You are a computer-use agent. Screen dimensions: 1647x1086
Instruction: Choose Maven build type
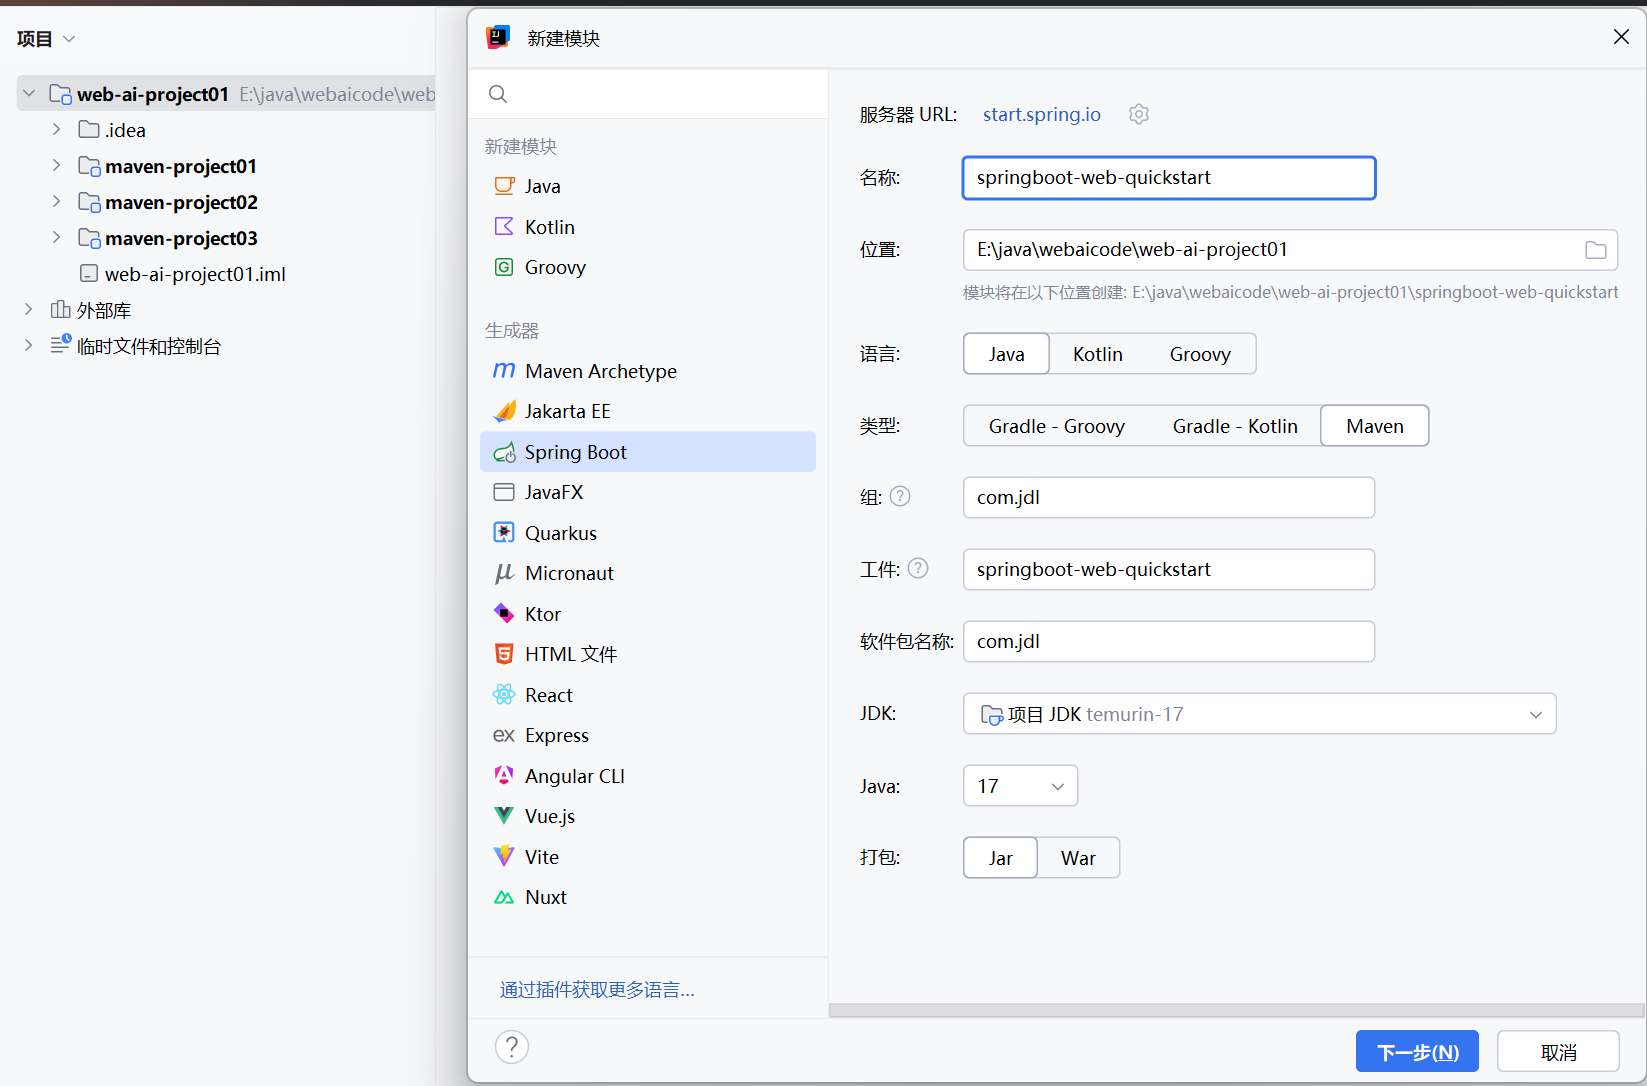point(1375,426)
